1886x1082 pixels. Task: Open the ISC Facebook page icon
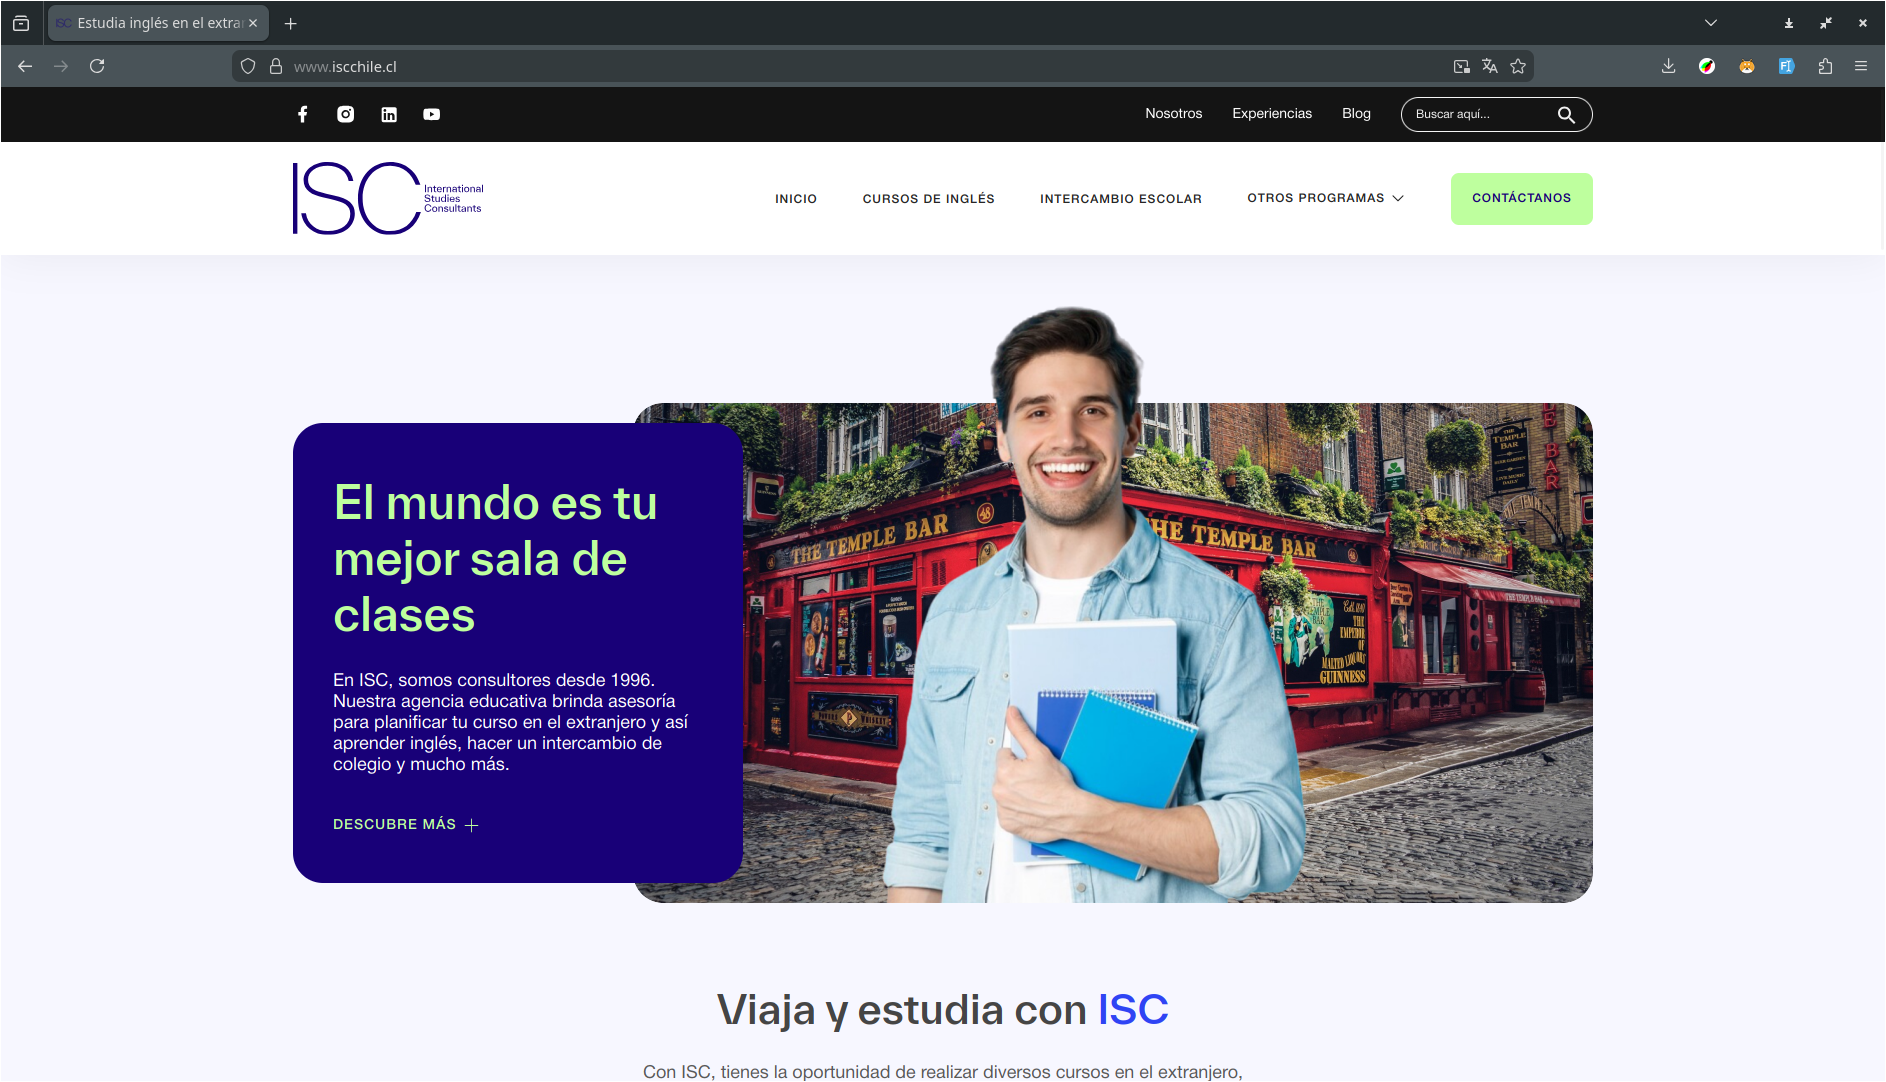[302, 114]
